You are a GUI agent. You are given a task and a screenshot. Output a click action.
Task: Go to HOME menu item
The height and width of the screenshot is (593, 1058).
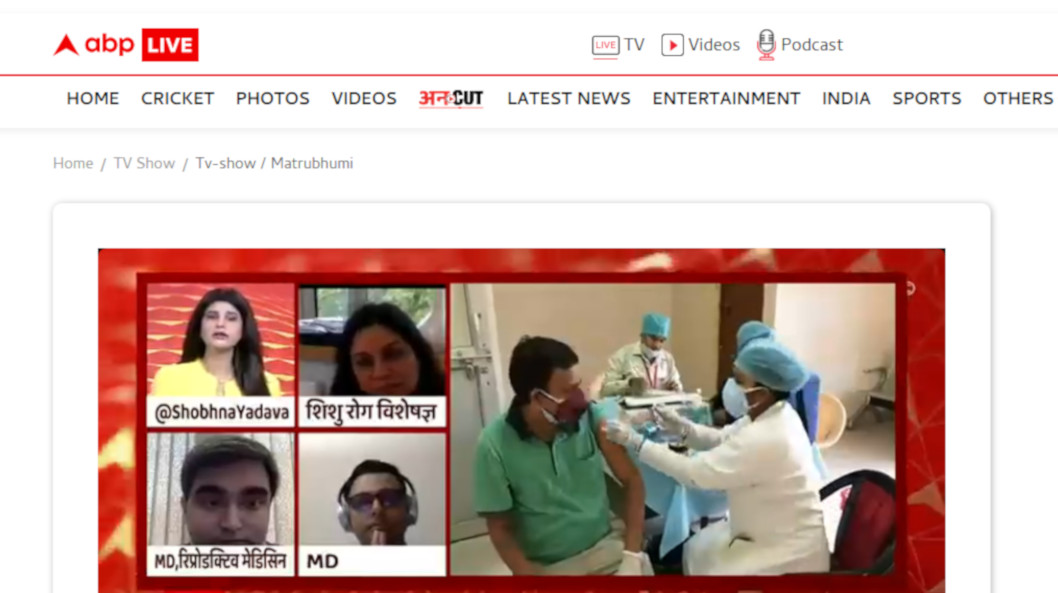point(92,98)
